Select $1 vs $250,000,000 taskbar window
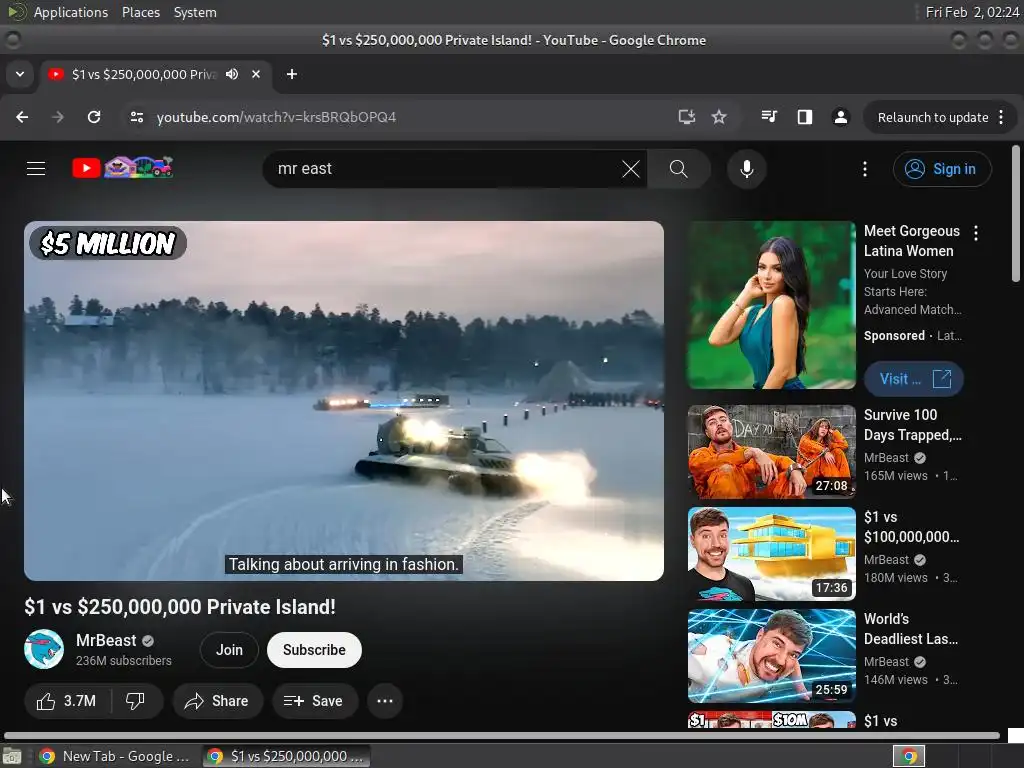1024x768 pixels. 285,756
